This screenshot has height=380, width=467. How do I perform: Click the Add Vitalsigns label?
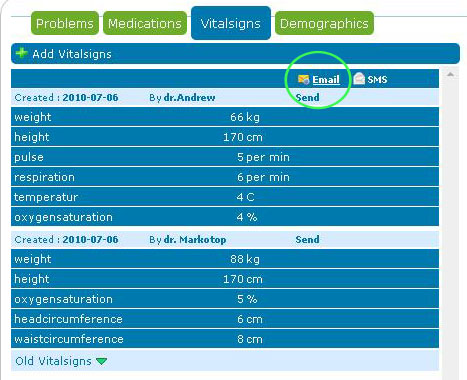click(x=72, y=54)
